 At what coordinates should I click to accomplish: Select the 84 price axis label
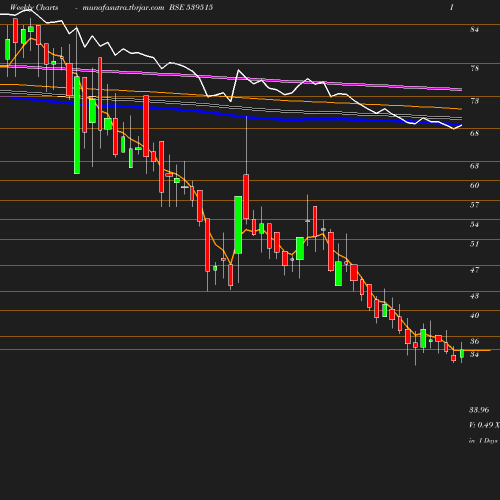(474, 29)
